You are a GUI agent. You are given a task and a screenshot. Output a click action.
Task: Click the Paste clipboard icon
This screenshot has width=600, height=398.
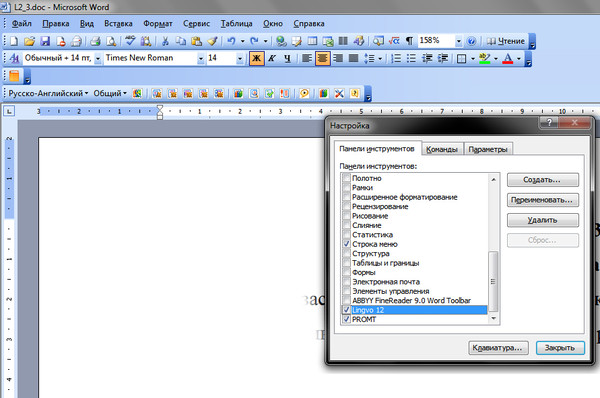click(196, 41)
